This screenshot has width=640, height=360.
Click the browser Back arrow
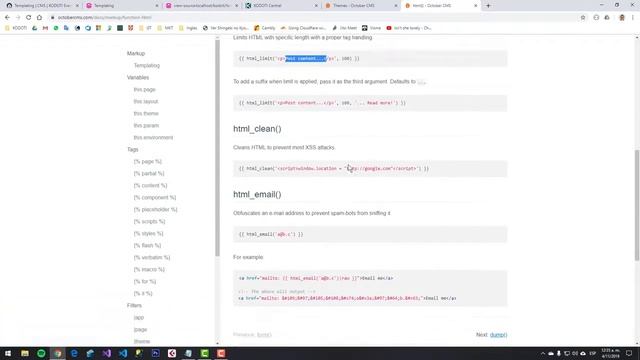(x=7, y=18)
